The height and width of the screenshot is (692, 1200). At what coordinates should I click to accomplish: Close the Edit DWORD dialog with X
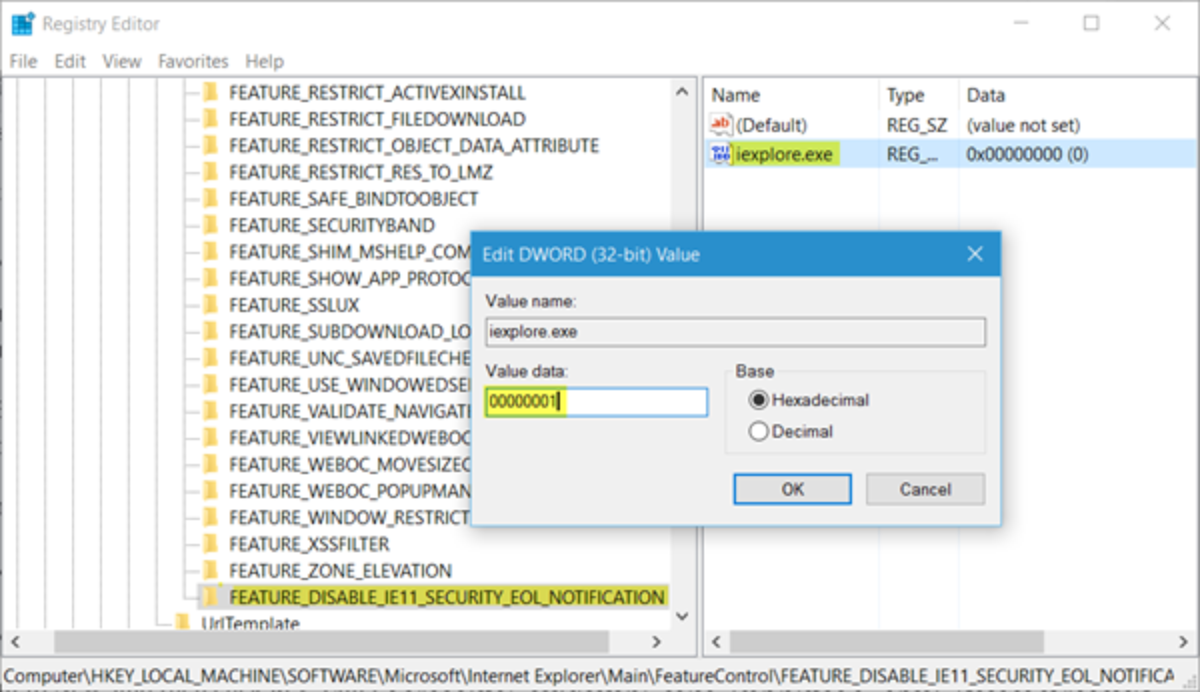click(975, 254)
